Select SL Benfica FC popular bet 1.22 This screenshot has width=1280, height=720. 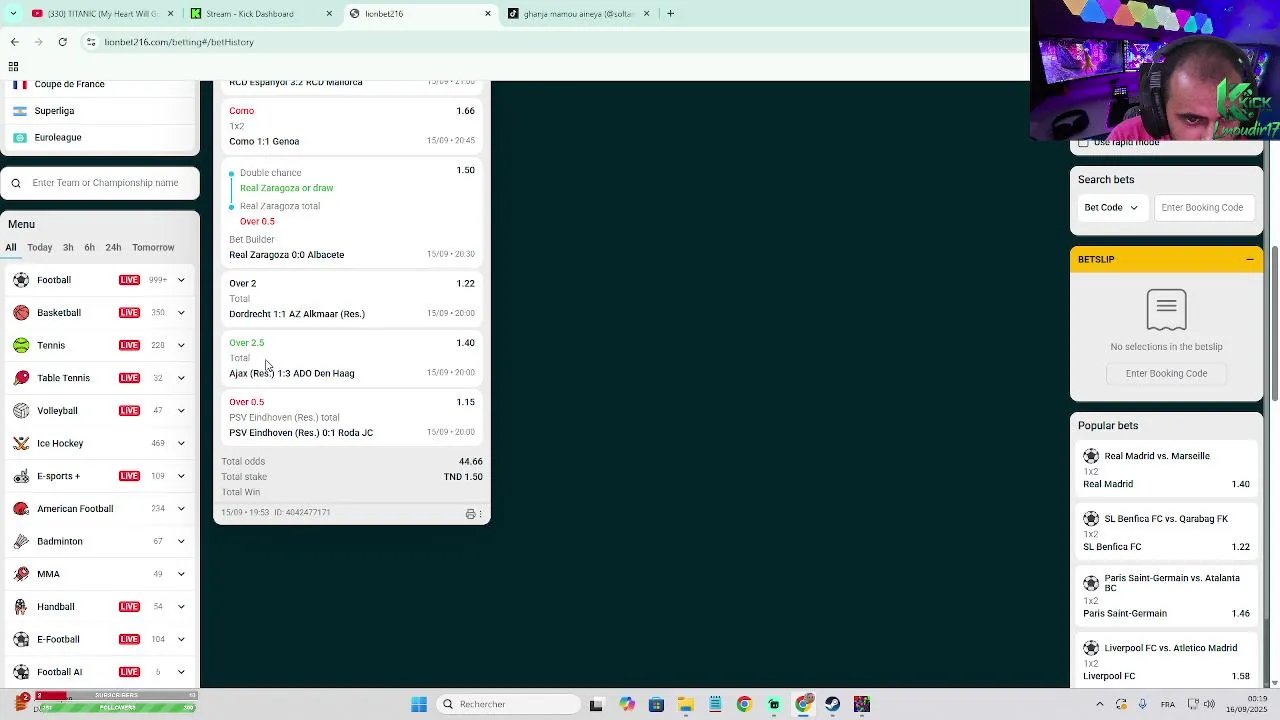tap(1166, 533)
